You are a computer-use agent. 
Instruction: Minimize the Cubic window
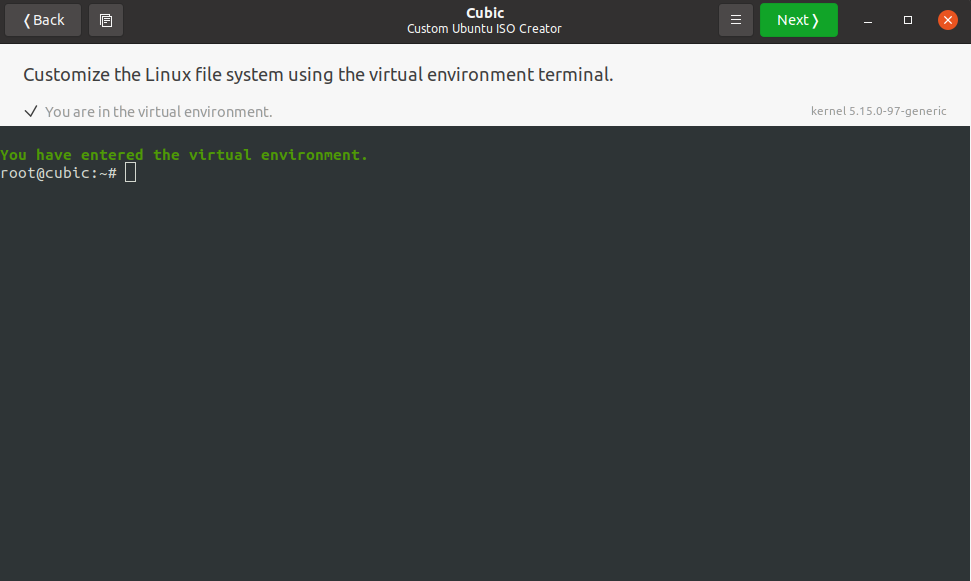click(x=867, y=20)
